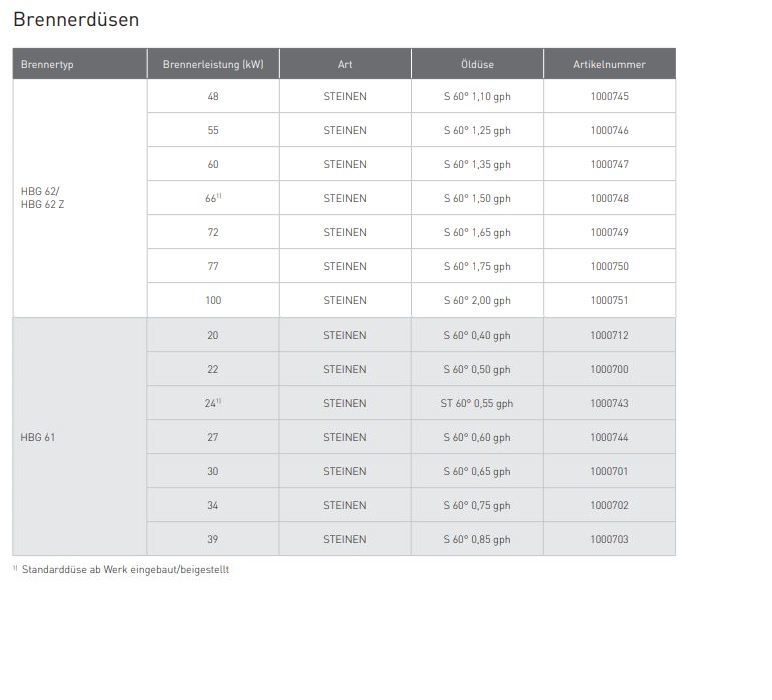Screen dimensions: 772x700
Task: Select the Brennerleistung (kW) column header
Action: pos(213,64)
